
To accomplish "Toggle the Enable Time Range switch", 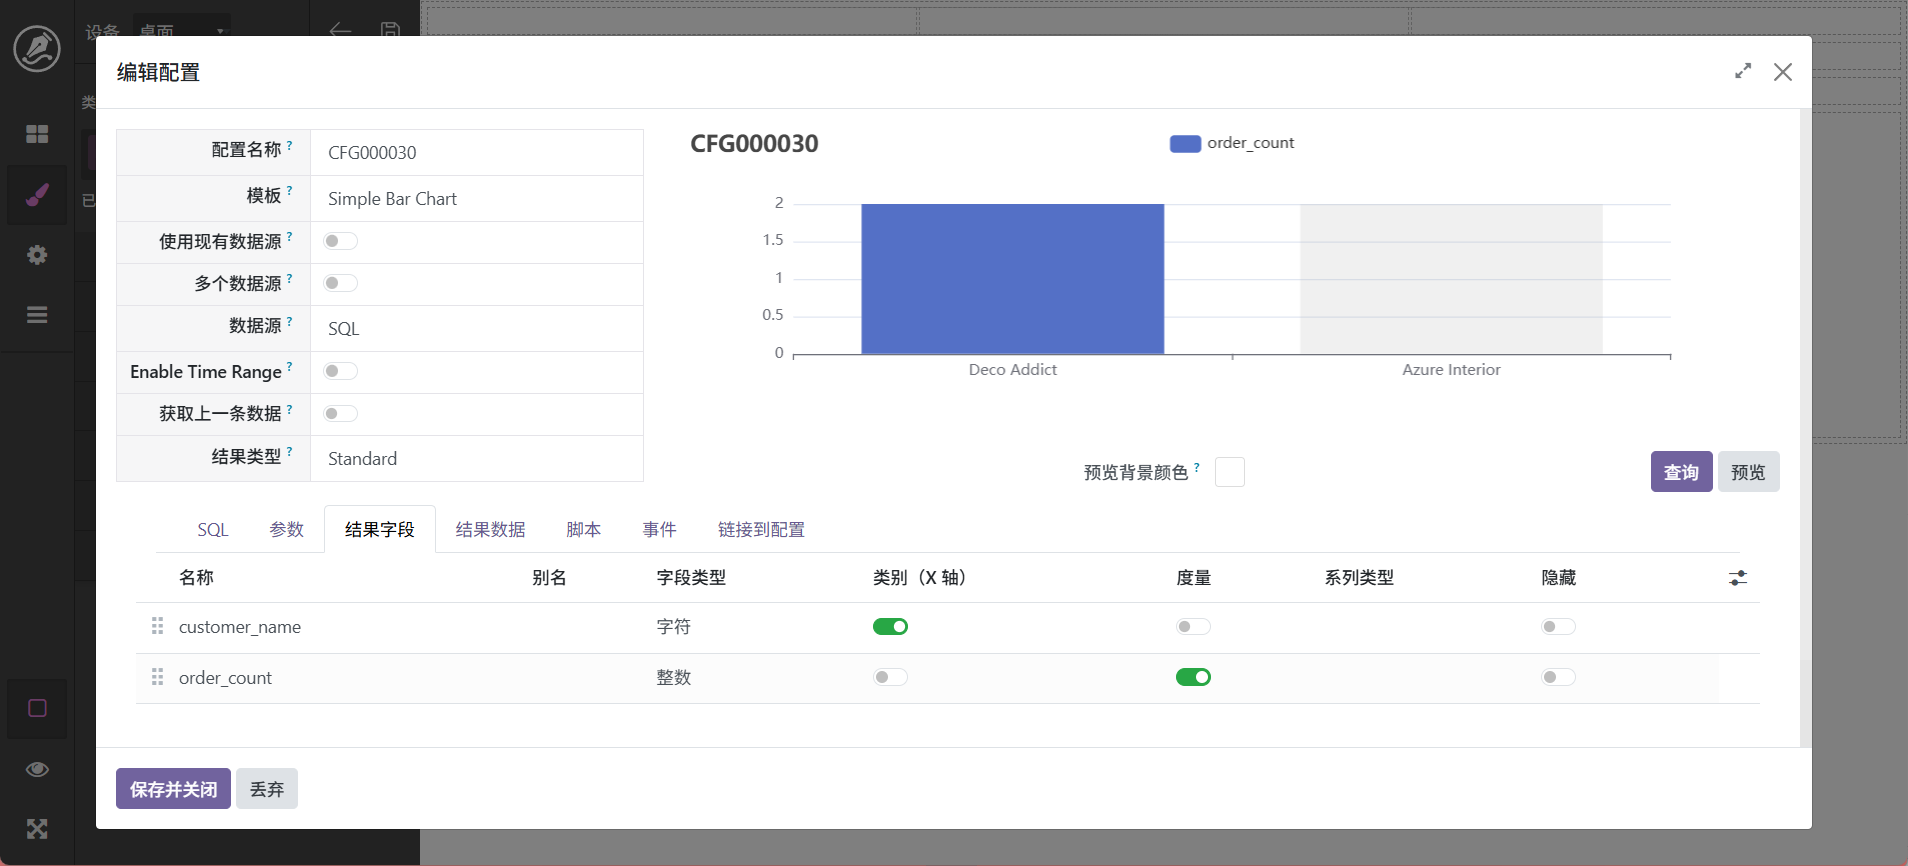I will pos(340,371).
